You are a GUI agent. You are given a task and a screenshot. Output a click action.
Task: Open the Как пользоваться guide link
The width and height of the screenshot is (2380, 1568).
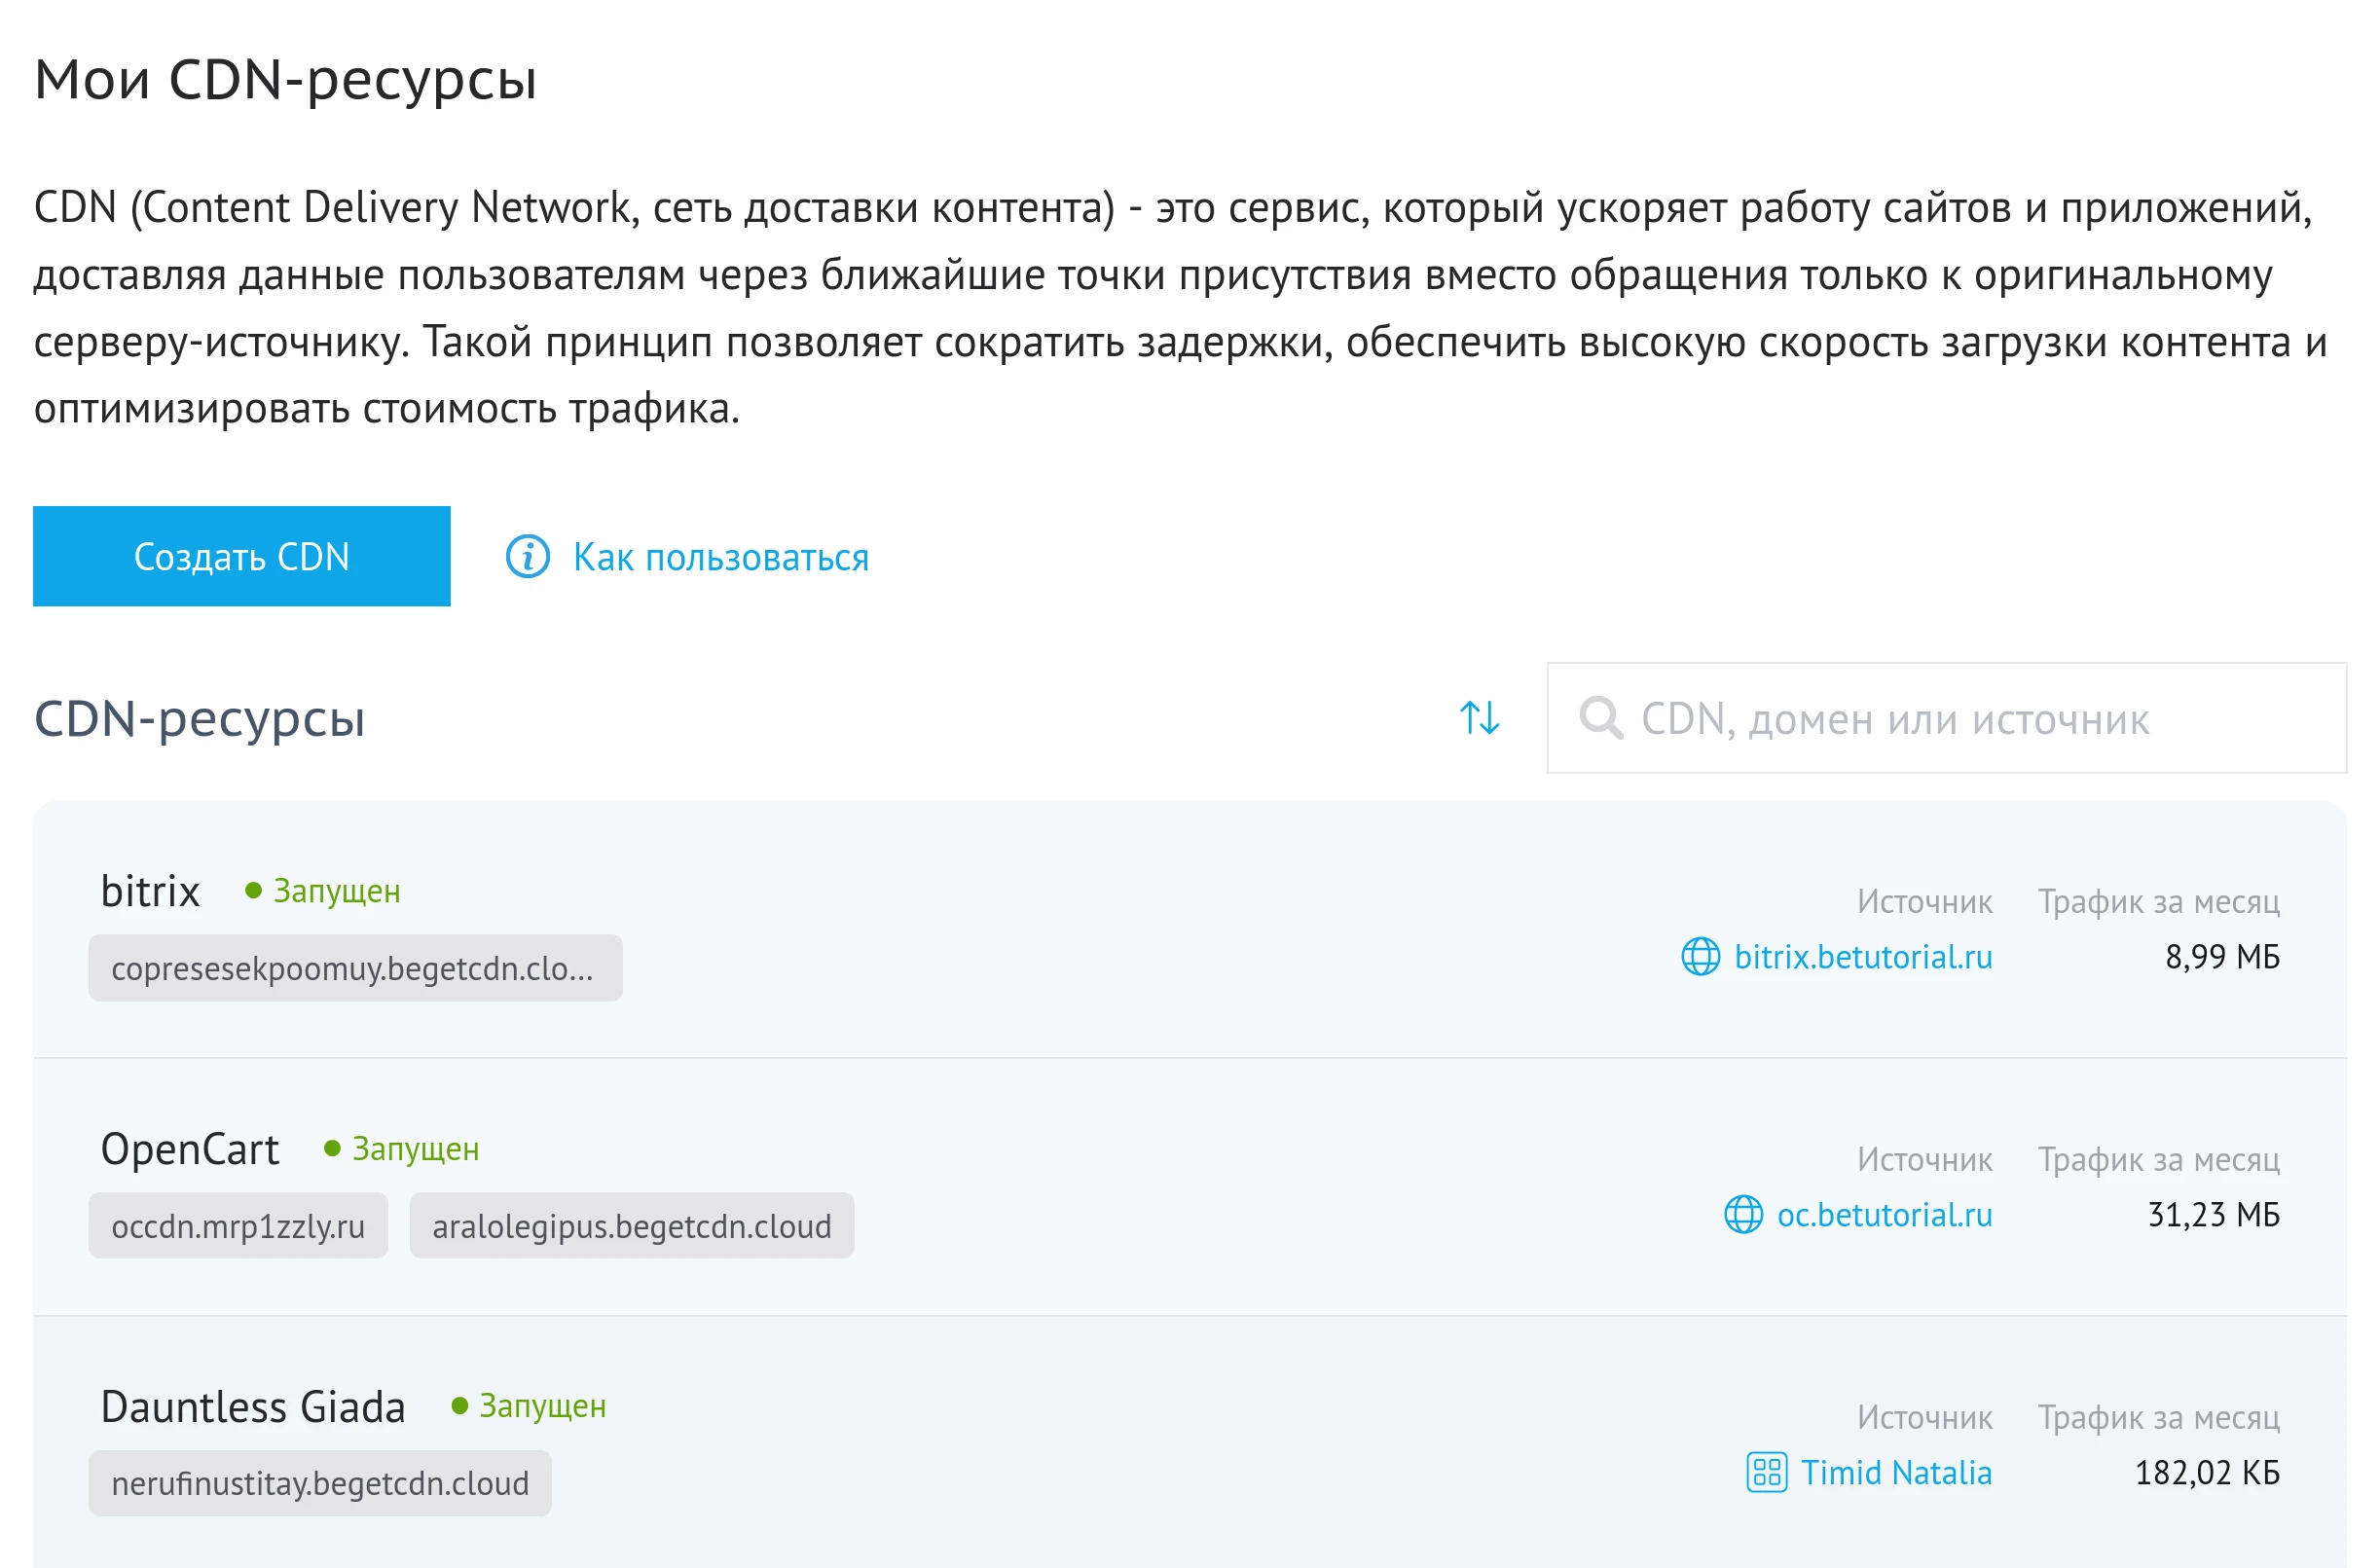click(720, 557)
